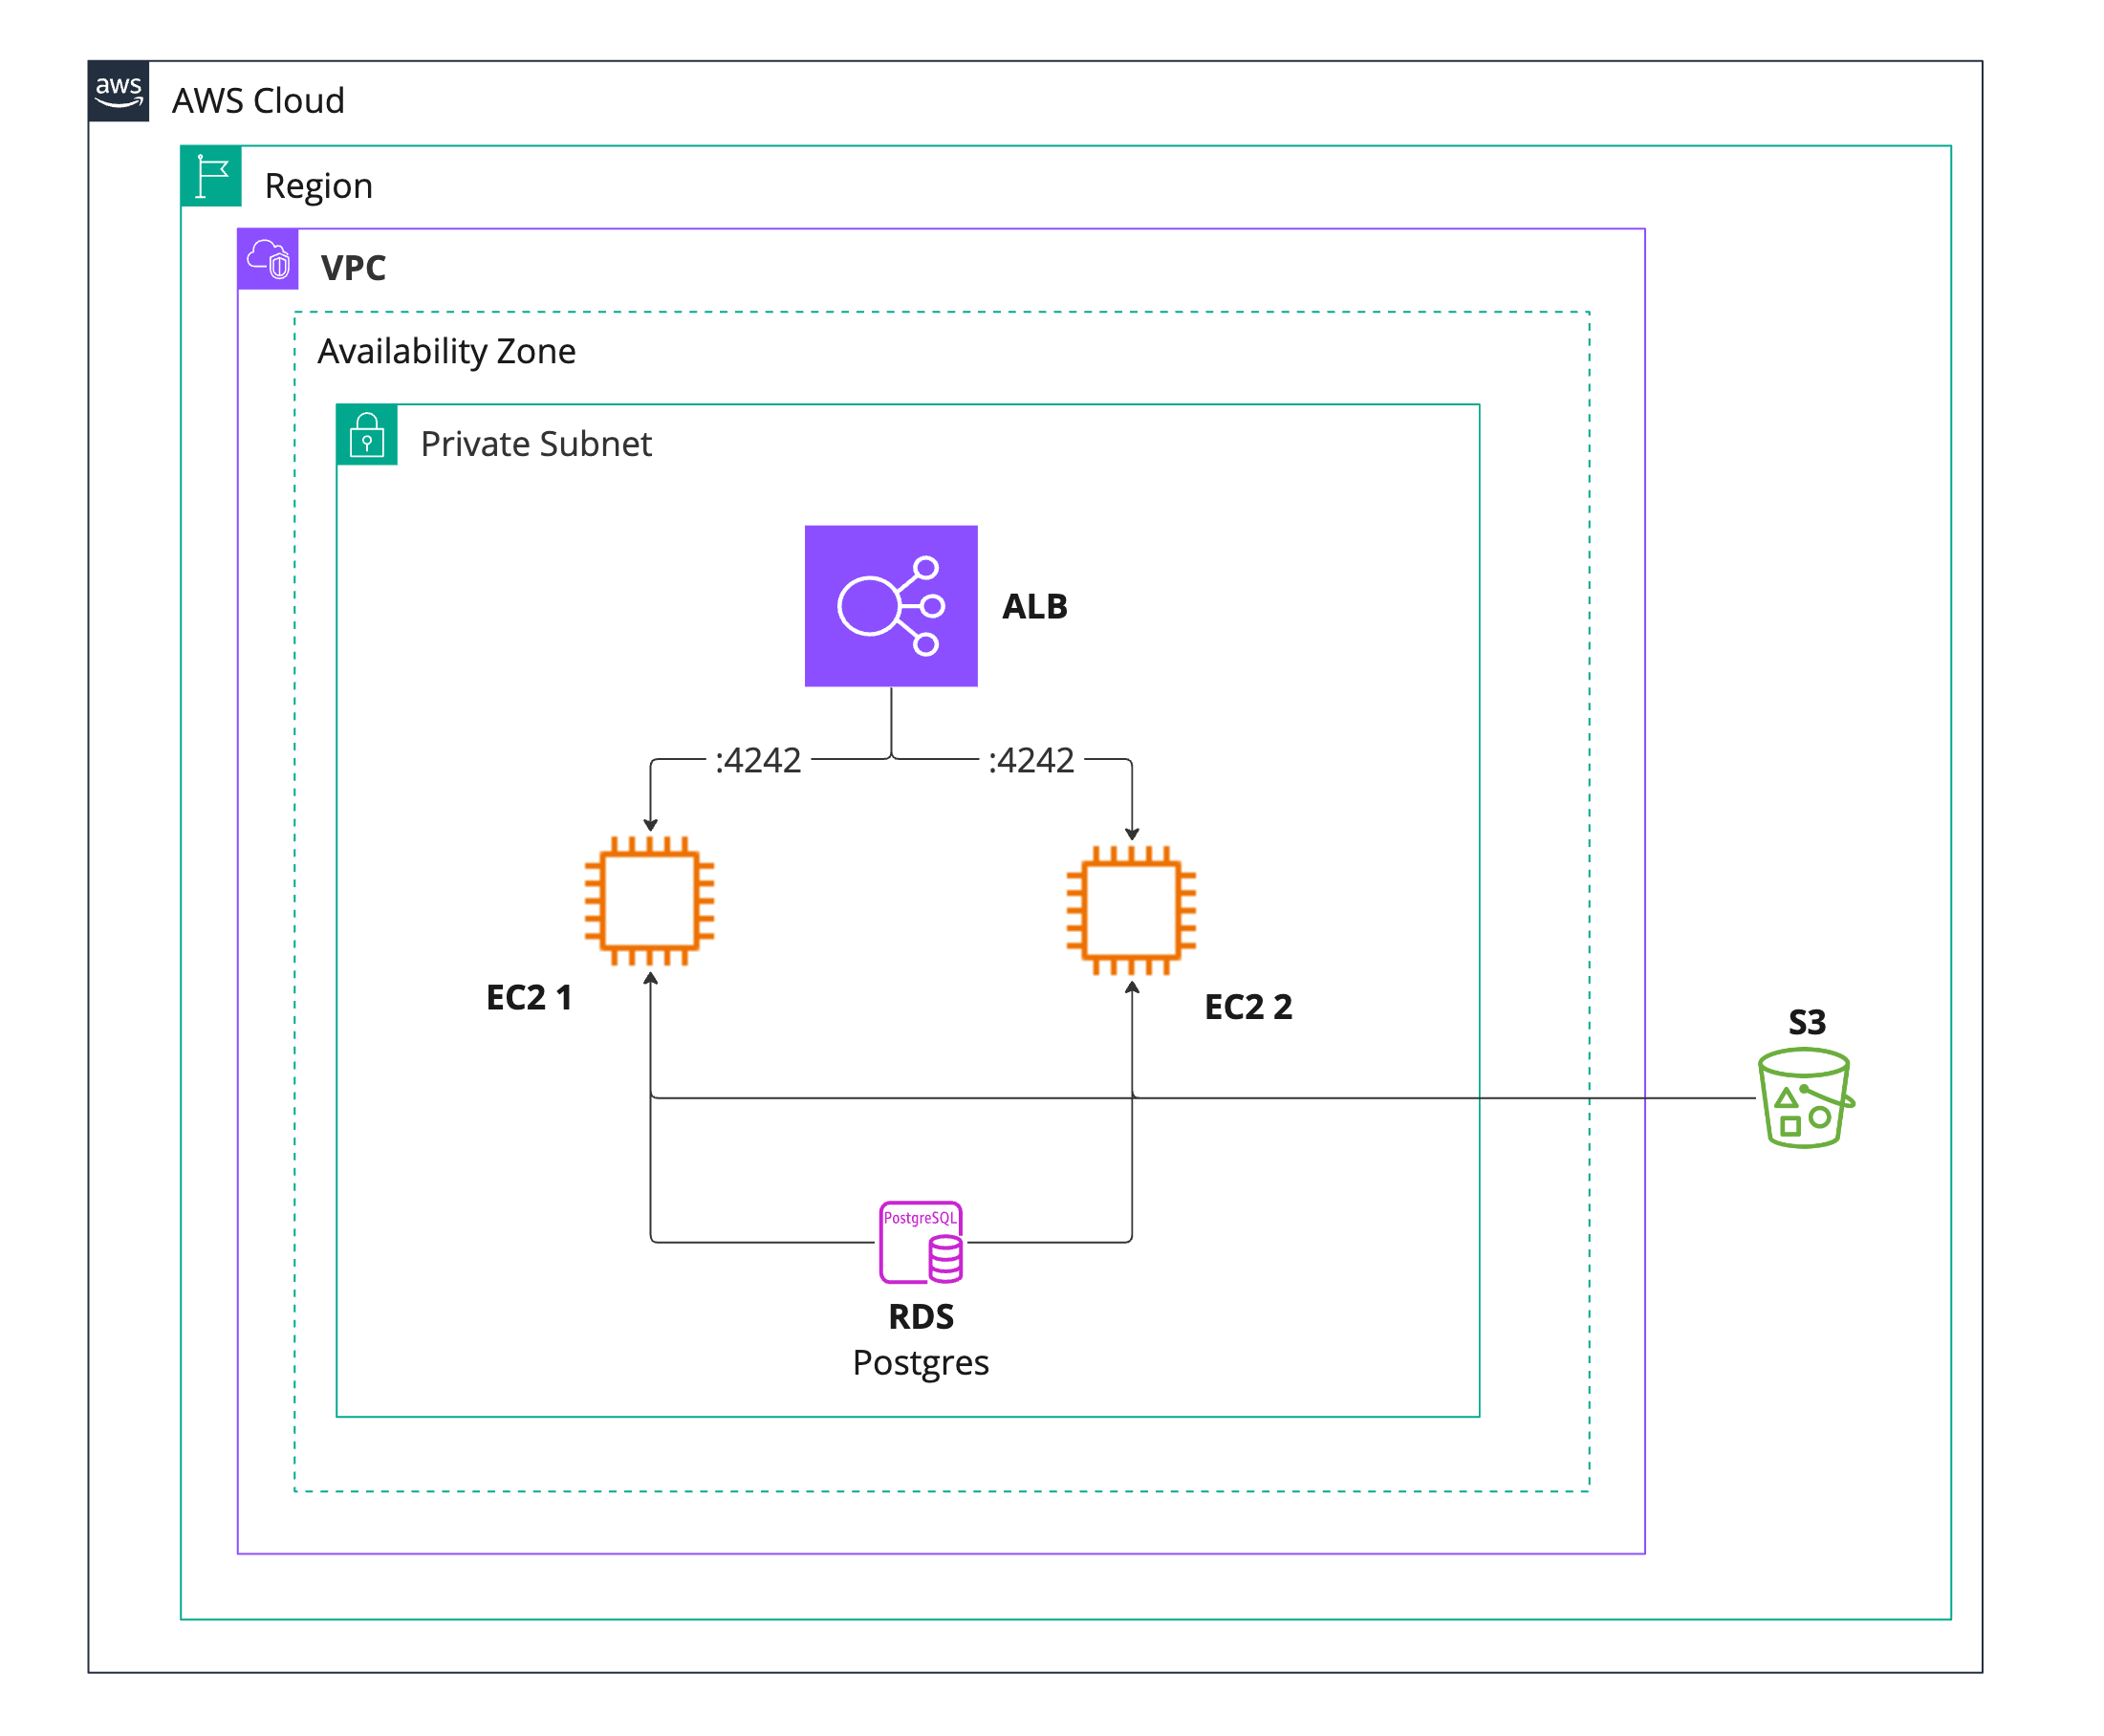This screenshot has width=2104, height=1736.
Task: Select the ALB text label
Action: click(1035, 607)
